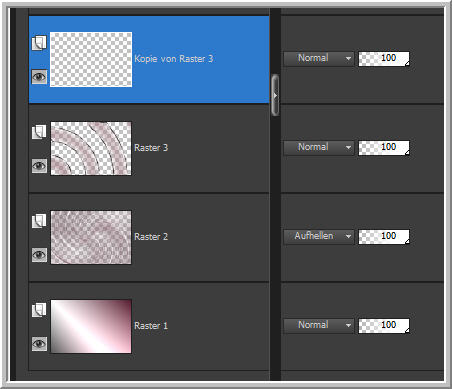The height and width of the screenshot is (389, 452).
Task: Hide the Kopie von Raster 3 layer
Action: (x=39, y=77)
